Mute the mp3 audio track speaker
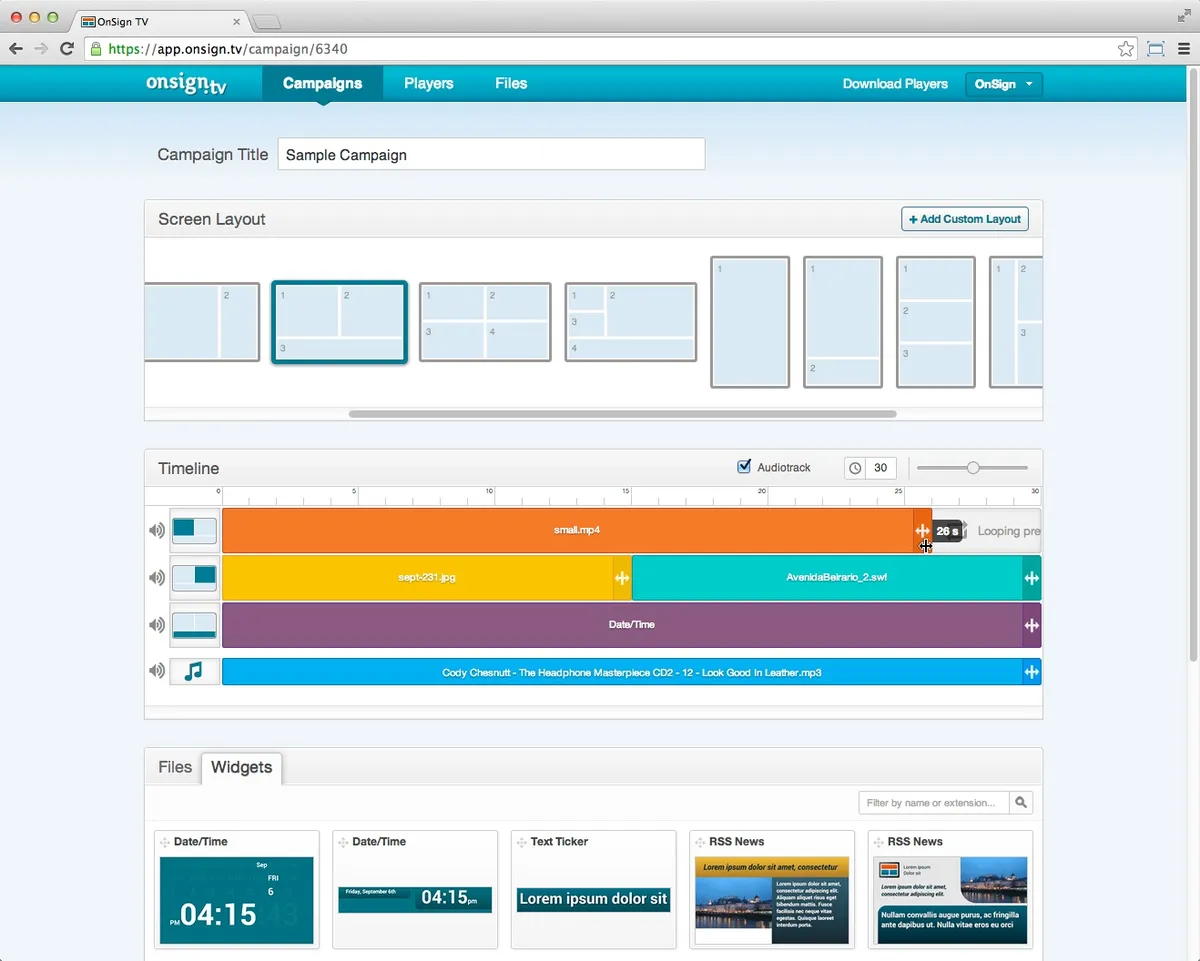This screenshot has height=961, width=1200. pos(157,671)
